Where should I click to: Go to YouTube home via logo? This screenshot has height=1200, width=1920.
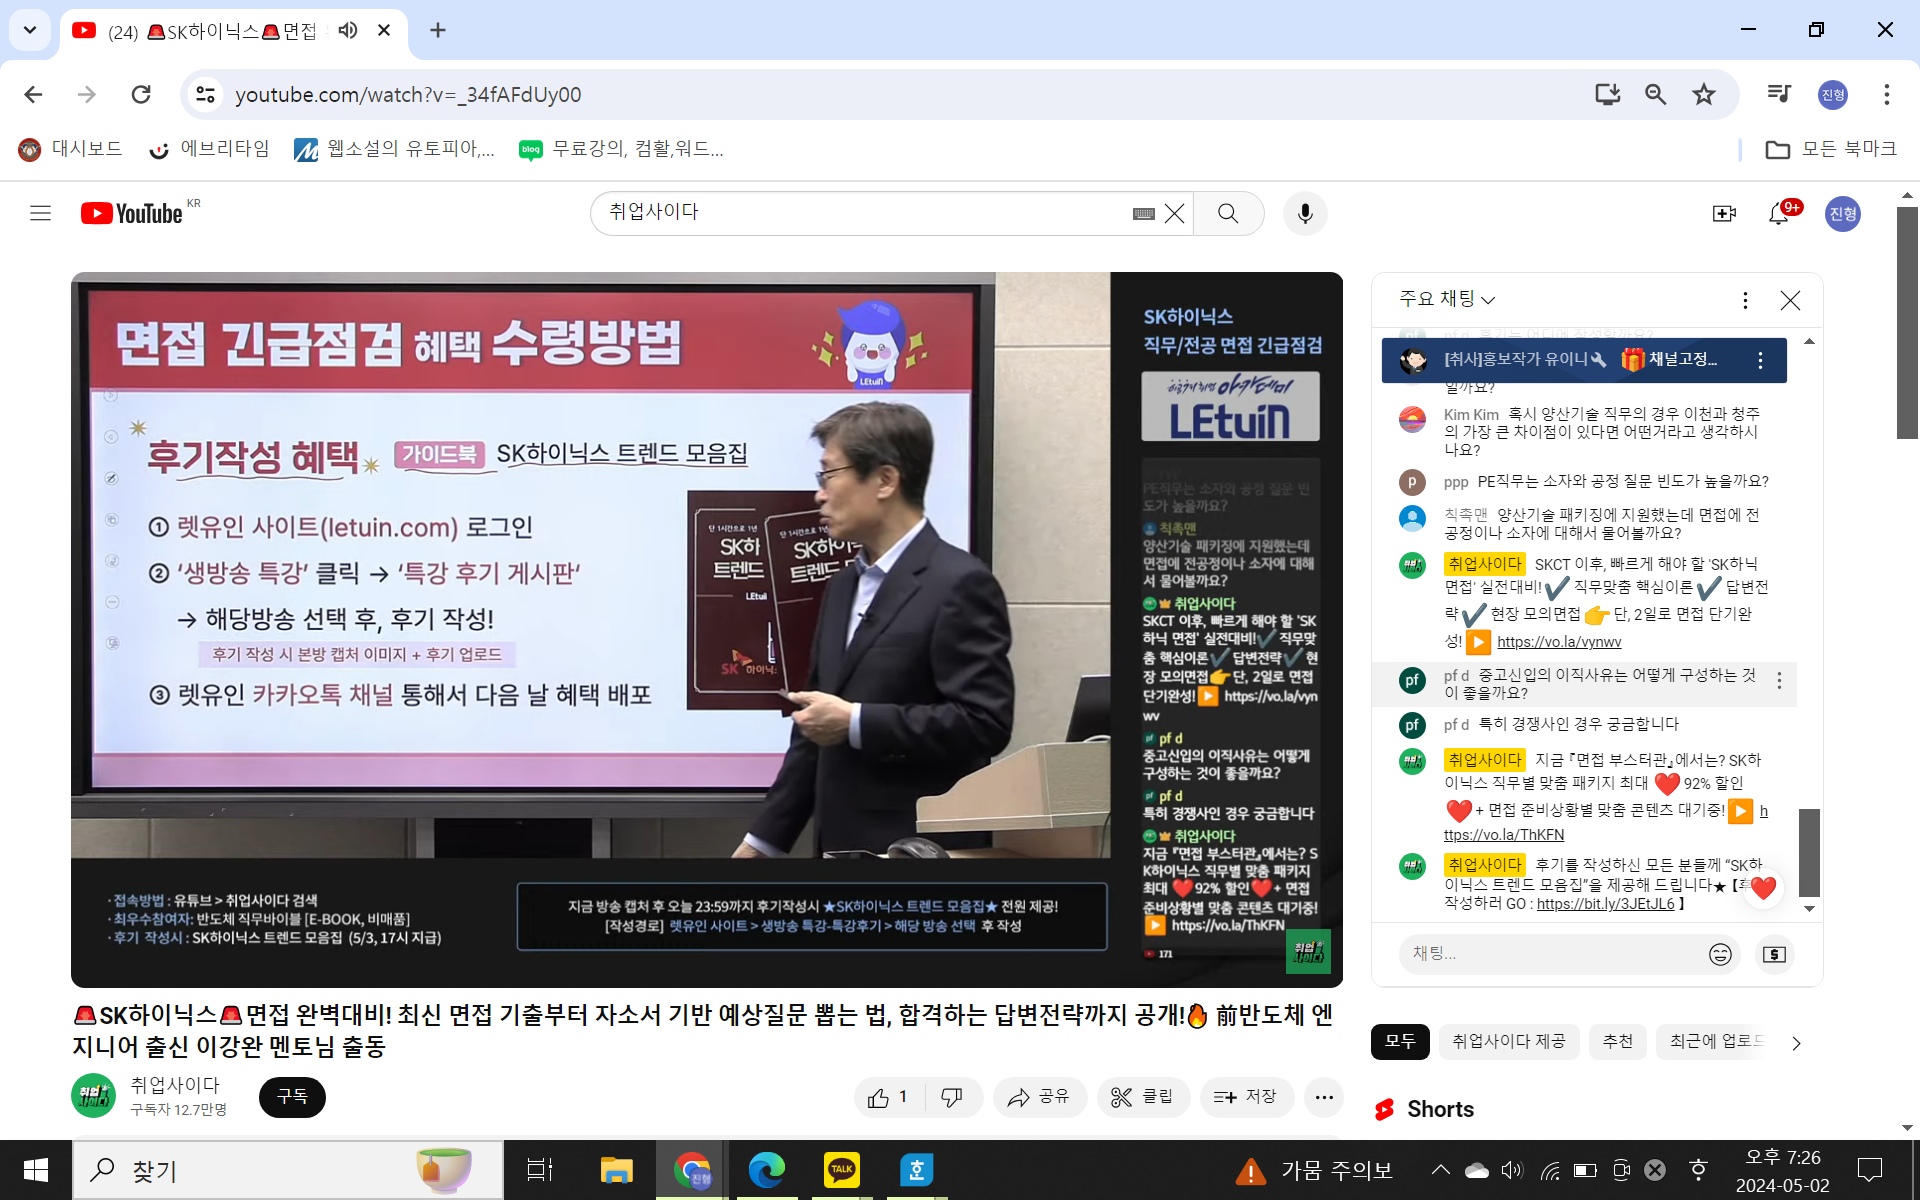[x=132, y=213]
